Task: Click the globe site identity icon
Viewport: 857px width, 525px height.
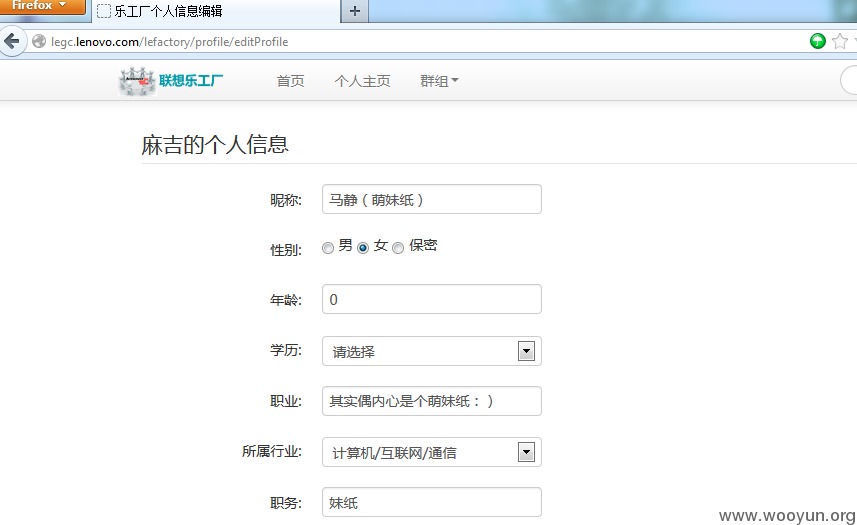Action: 39,42
